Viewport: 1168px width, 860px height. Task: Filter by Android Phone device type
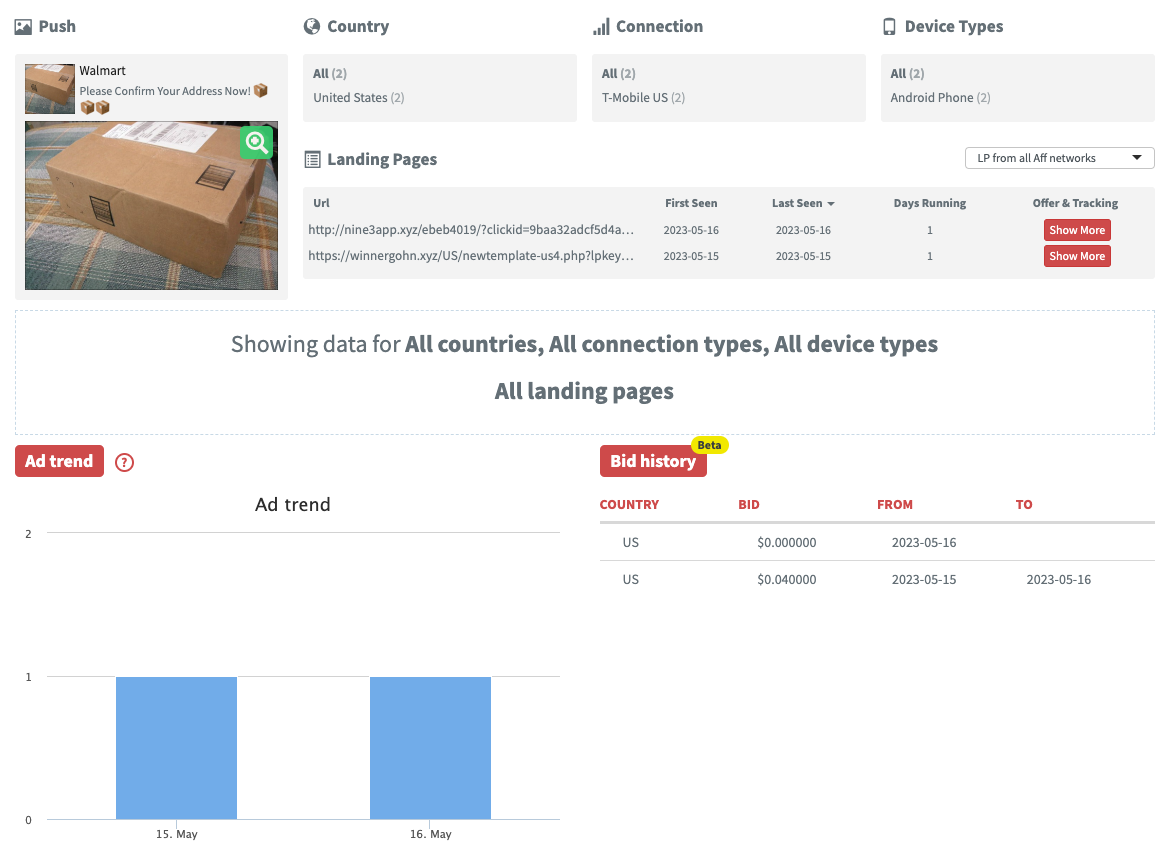[x=932, y=98]
